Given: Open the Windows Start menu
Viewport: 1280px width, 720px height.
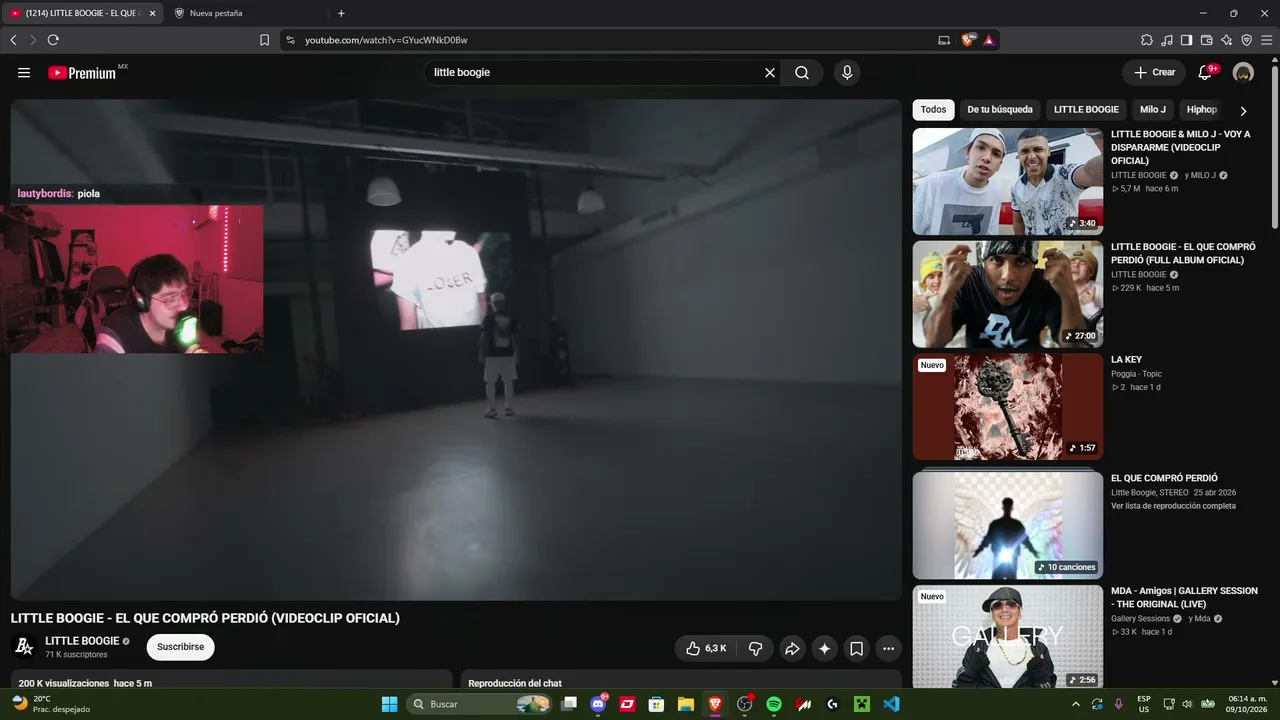Looking at the screenshot, I should 389,704.
